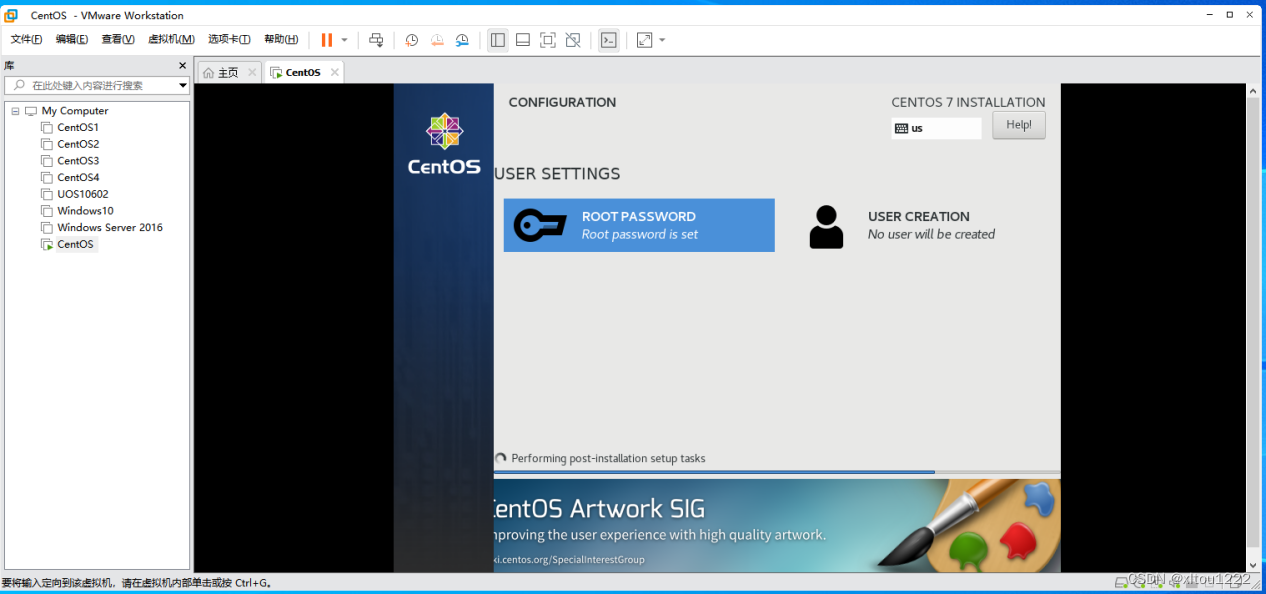Viewport: 1266px width, 594px height.
Task: Close the 主页 tab
Action: tap(252, 72)
